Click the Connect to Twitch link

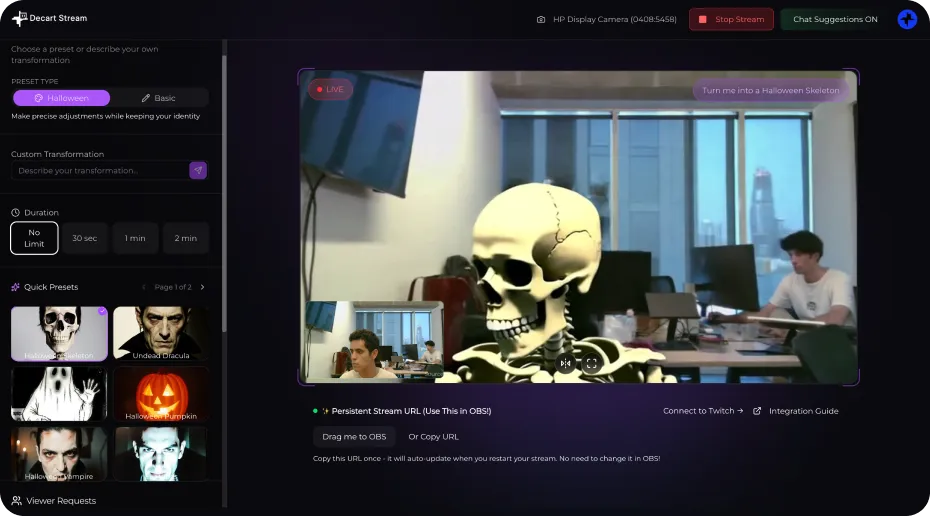point(703,411)
